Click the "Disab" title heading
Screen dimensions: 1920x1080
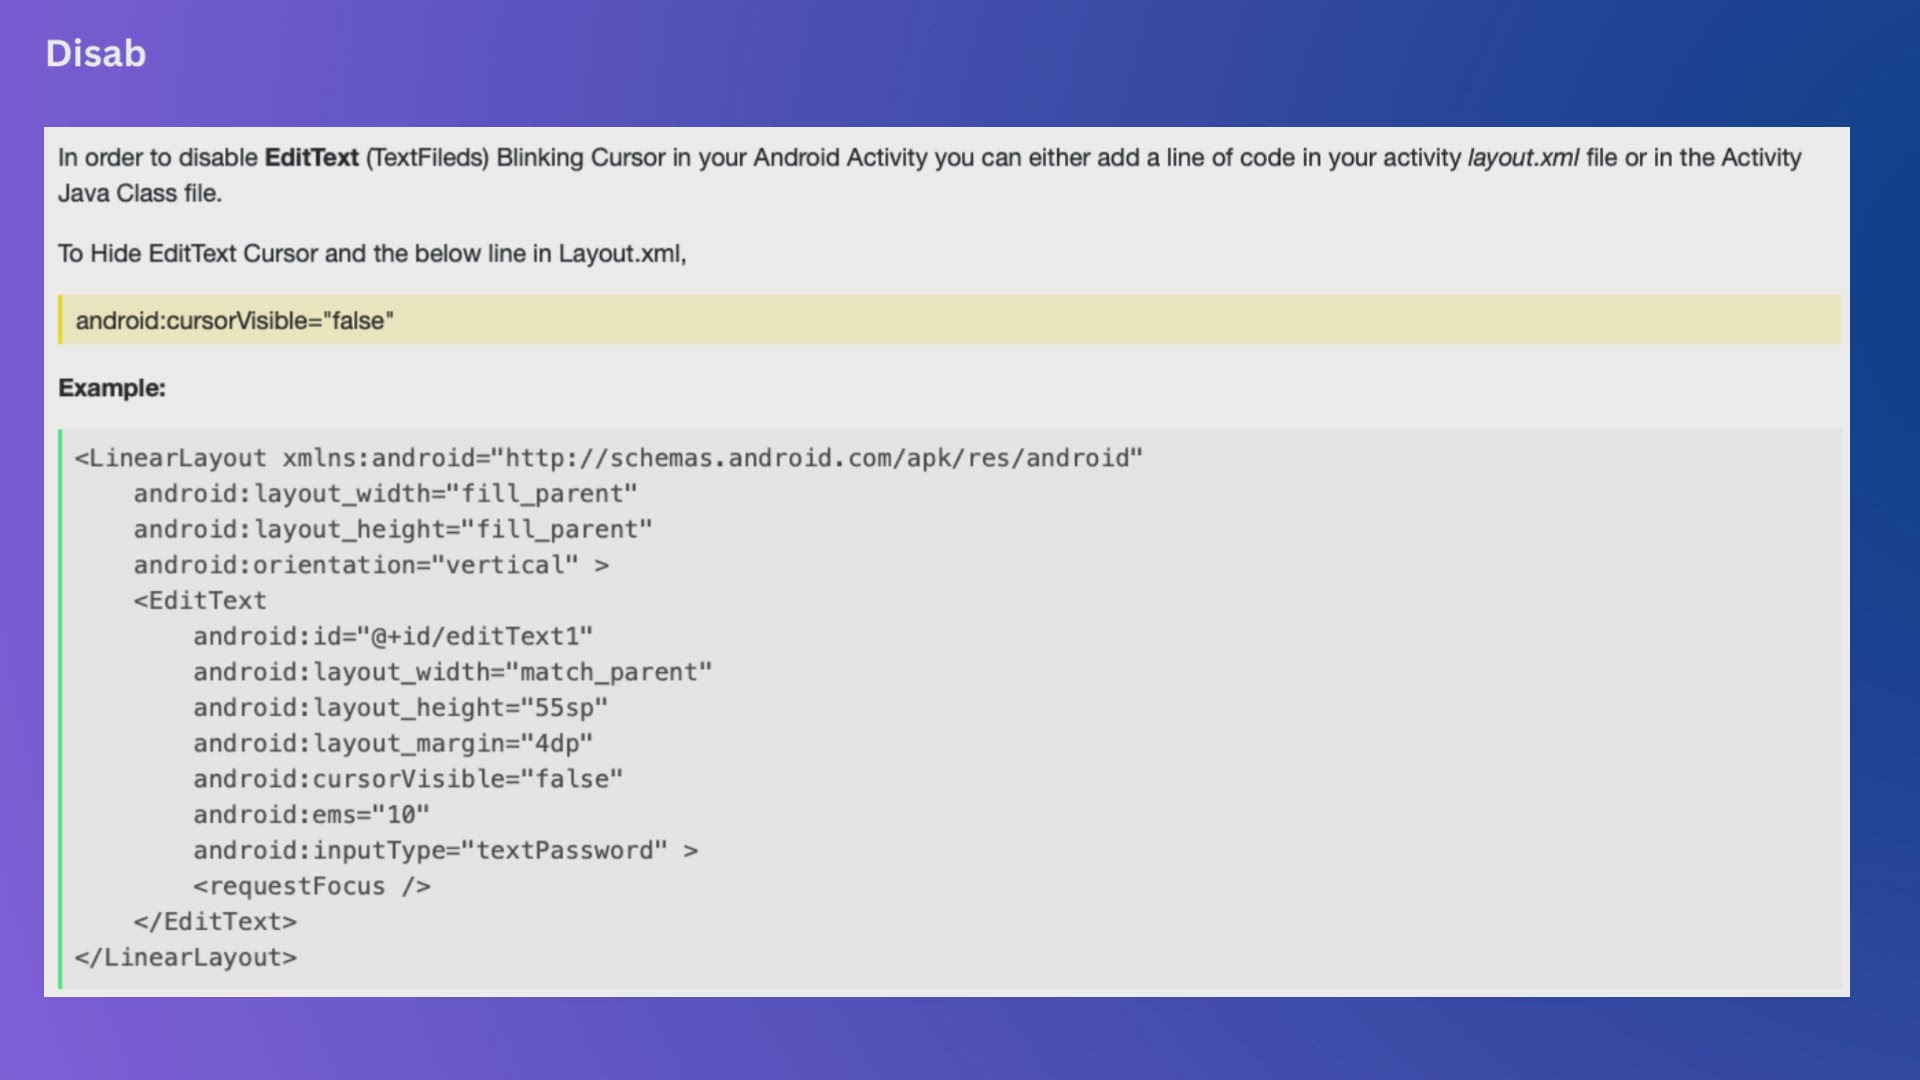click(x=96, y=54)
